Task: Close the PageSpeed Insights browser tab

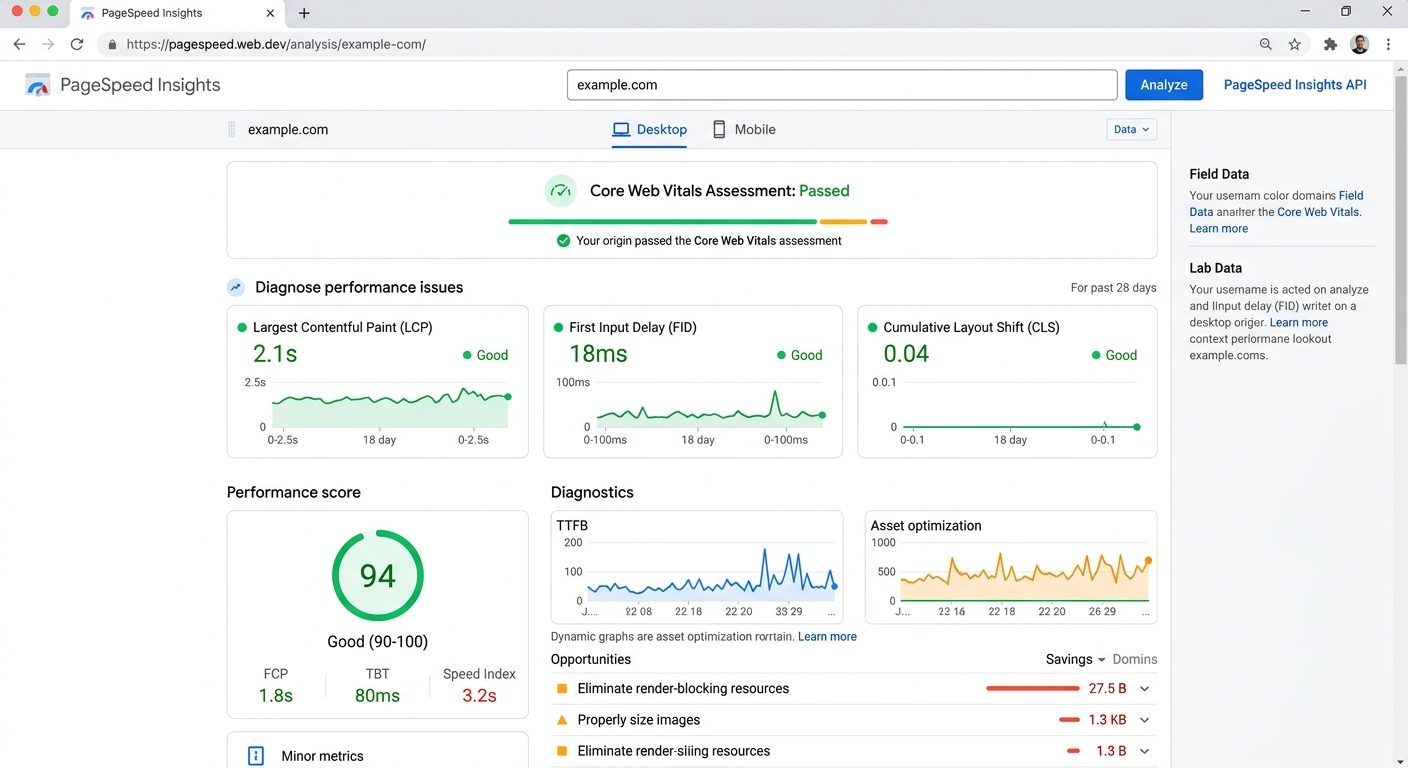Action: point(270,13)
